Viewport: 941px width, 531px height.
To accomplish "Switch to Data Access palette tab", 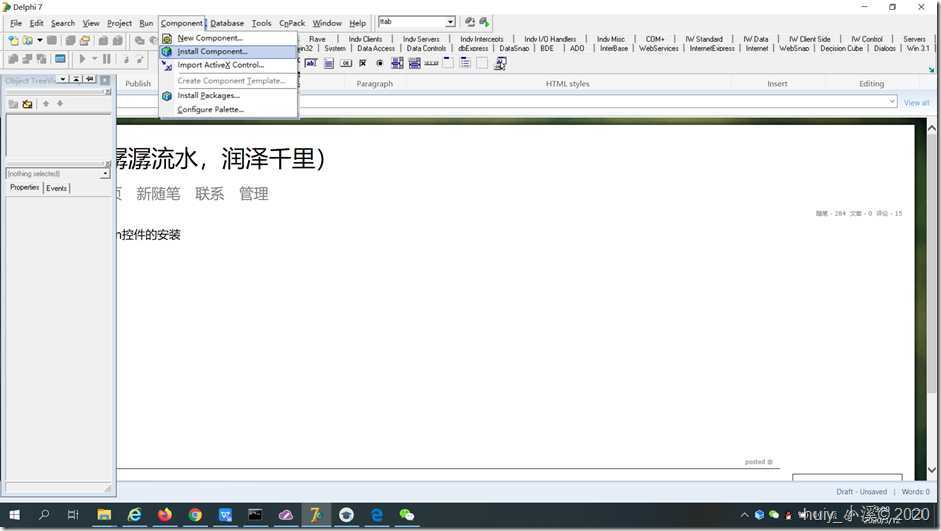I will coord(376,48).
